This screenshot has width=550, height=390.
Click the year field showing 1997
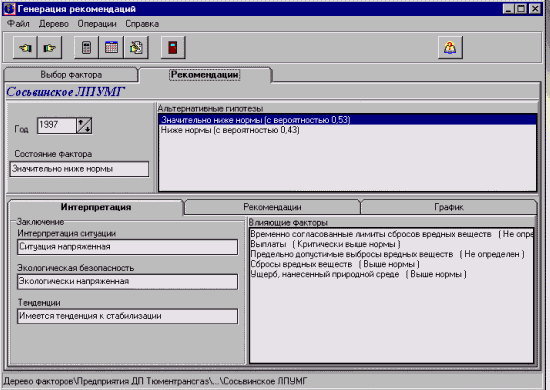coord(56,125)
